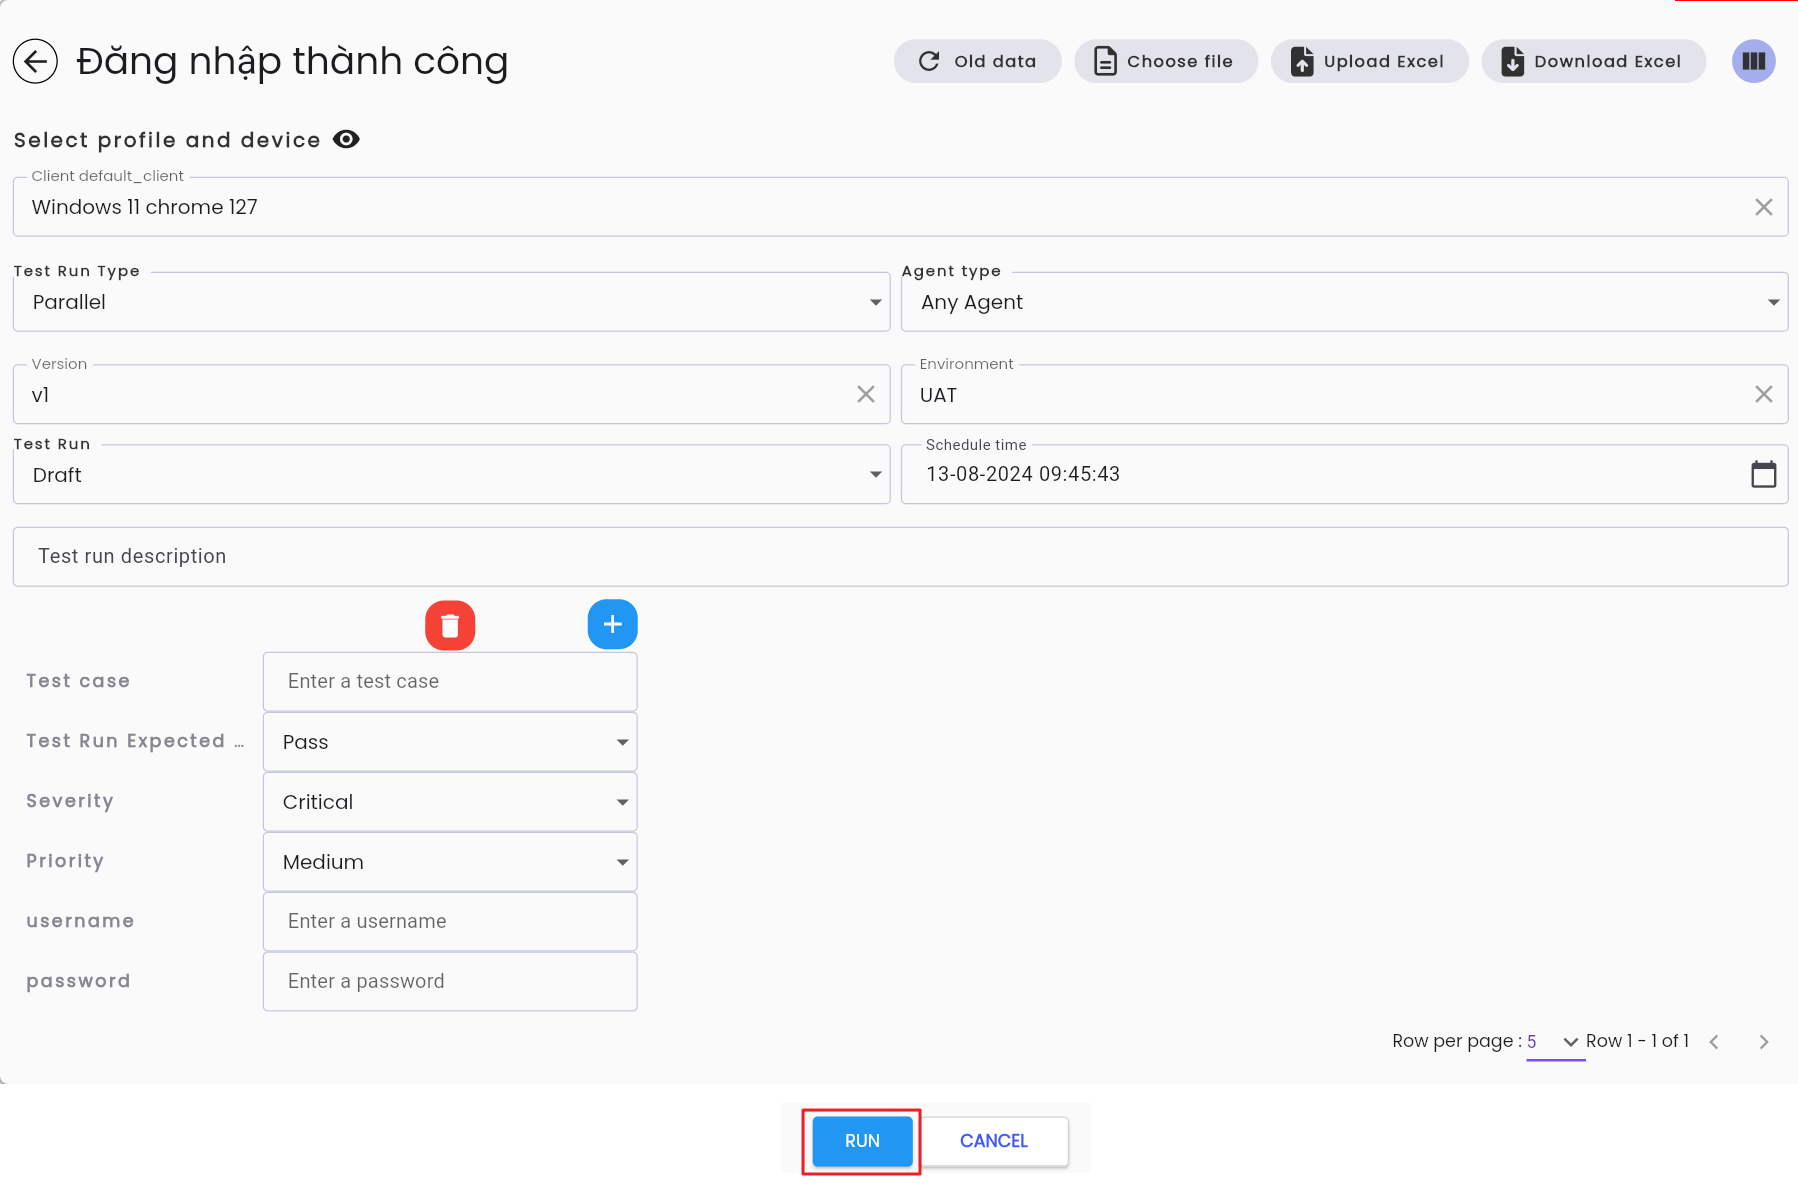Screen dimensions: 1798x1199
Task: Click the Choose file button
Action: (x=1166, y=61)
